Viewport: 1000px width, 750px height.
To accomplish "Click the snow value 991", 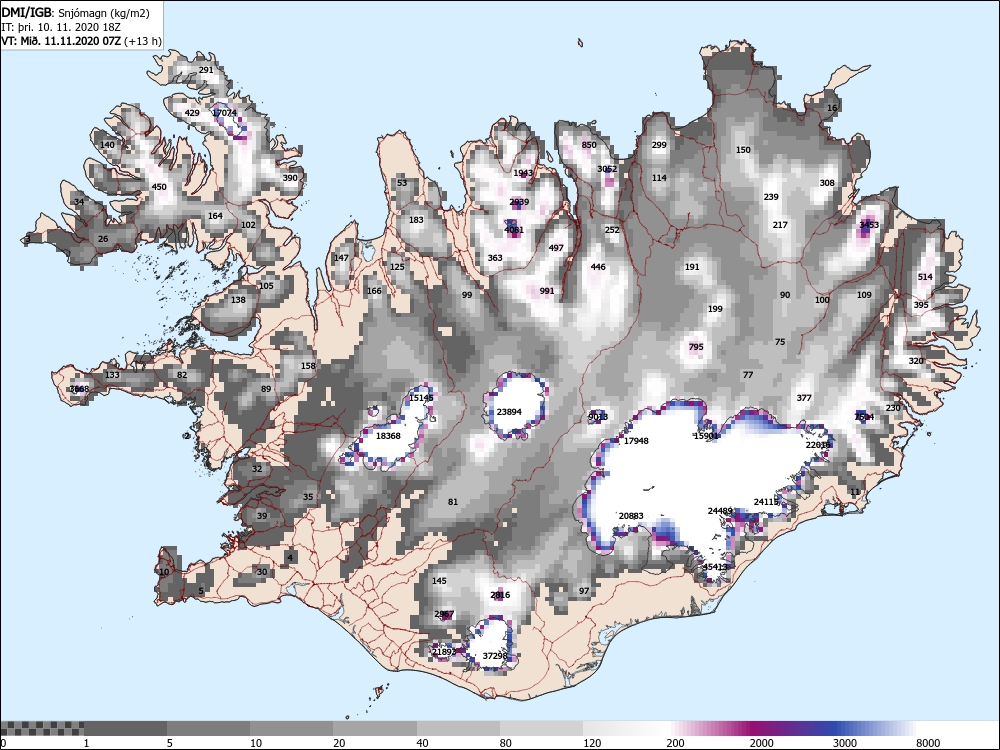I will coord(547,291).
